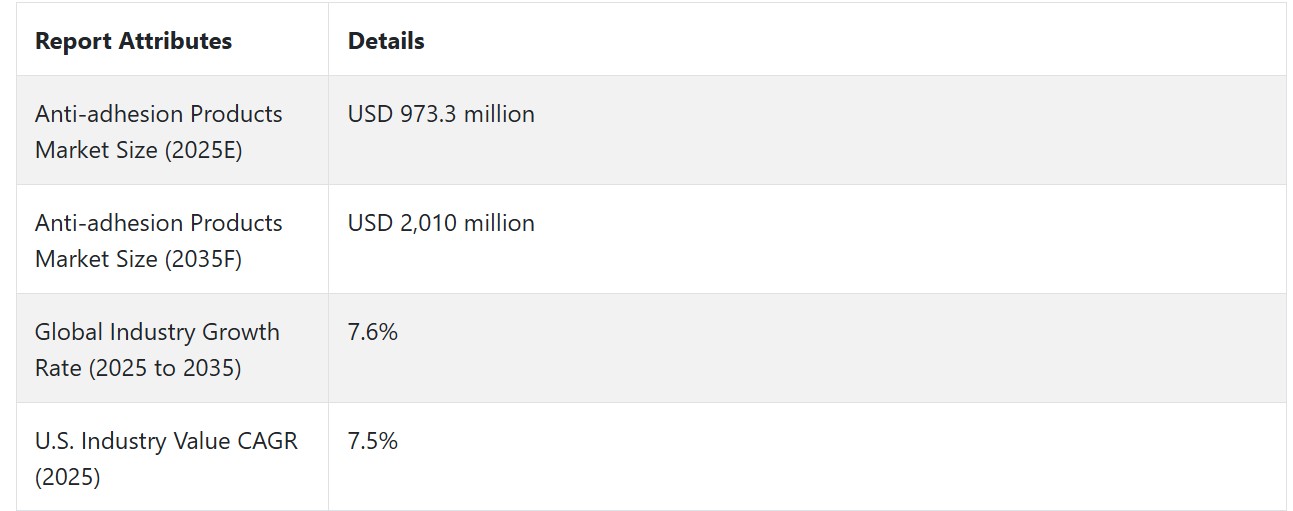Screen dimensions: 1293x511
Task: Select the "Global Industry Growth Rate" cell
Action: (x=172, y=349)
